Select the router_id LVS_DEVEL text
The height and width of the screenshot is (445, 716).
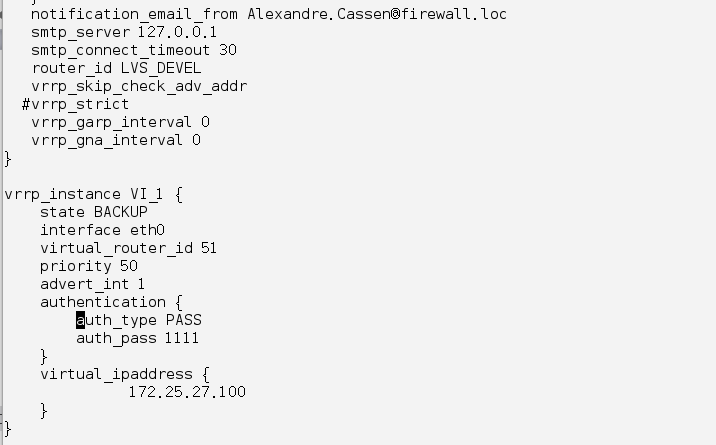pyautogui.click(x=116, y=68)
